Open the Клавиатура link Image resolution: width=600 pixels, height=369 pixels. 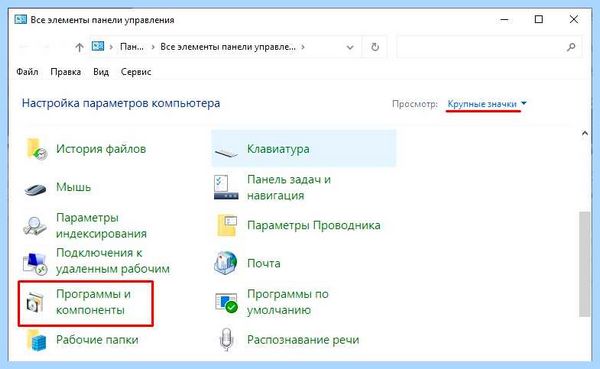point(278,149)
